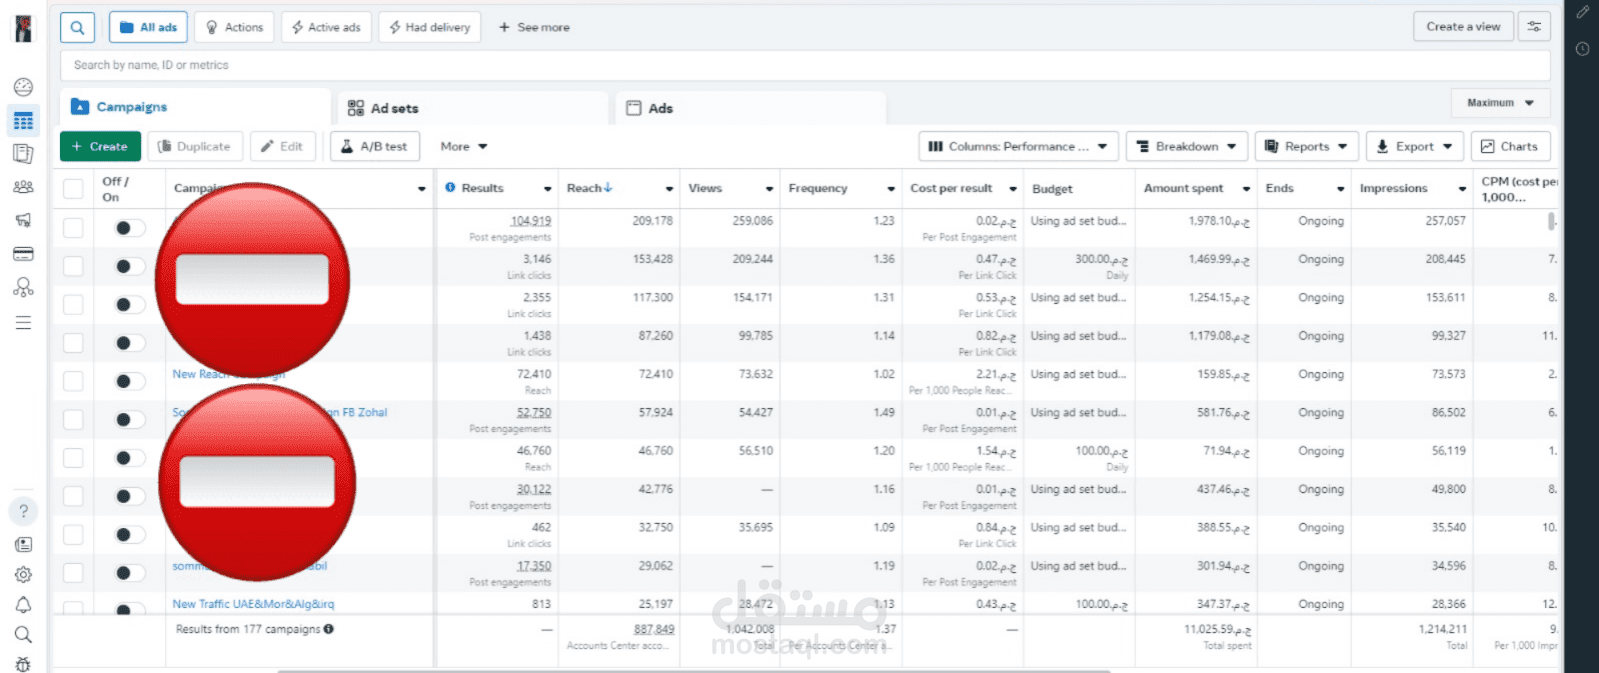Click the magnifier search button beside All ads
The height and width of the screenshot is (673, 1599).
(77, 27)
